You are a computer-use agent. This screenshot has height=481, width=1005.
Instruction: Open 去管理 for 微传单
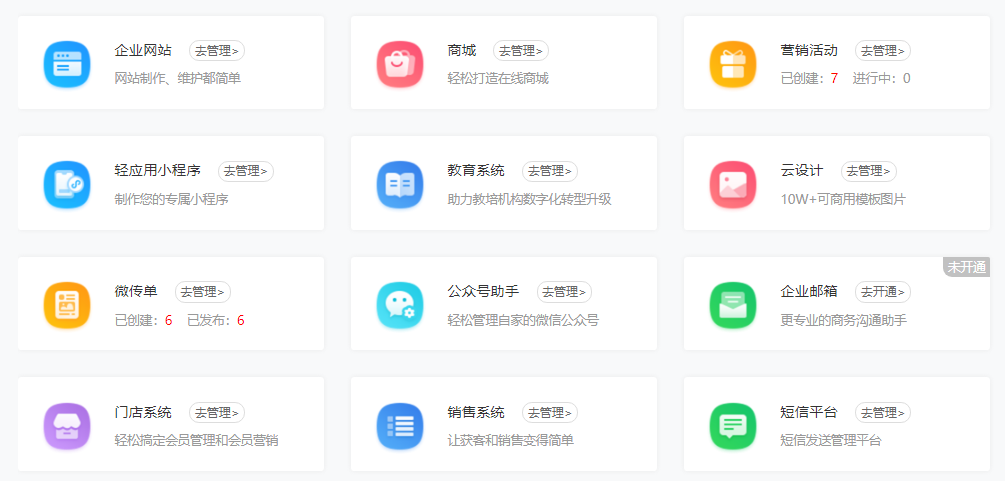click(x=203, y=292)
